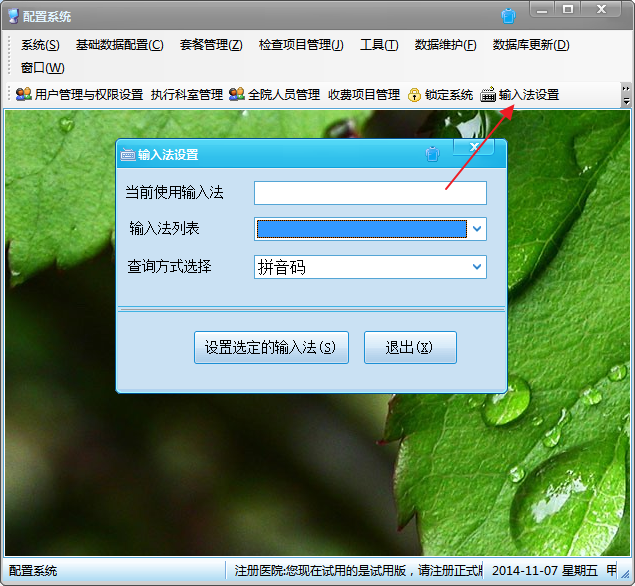Click the 全院人员管理 people icon
Viewport: 635px width, 586px height.
pos(237,94)
